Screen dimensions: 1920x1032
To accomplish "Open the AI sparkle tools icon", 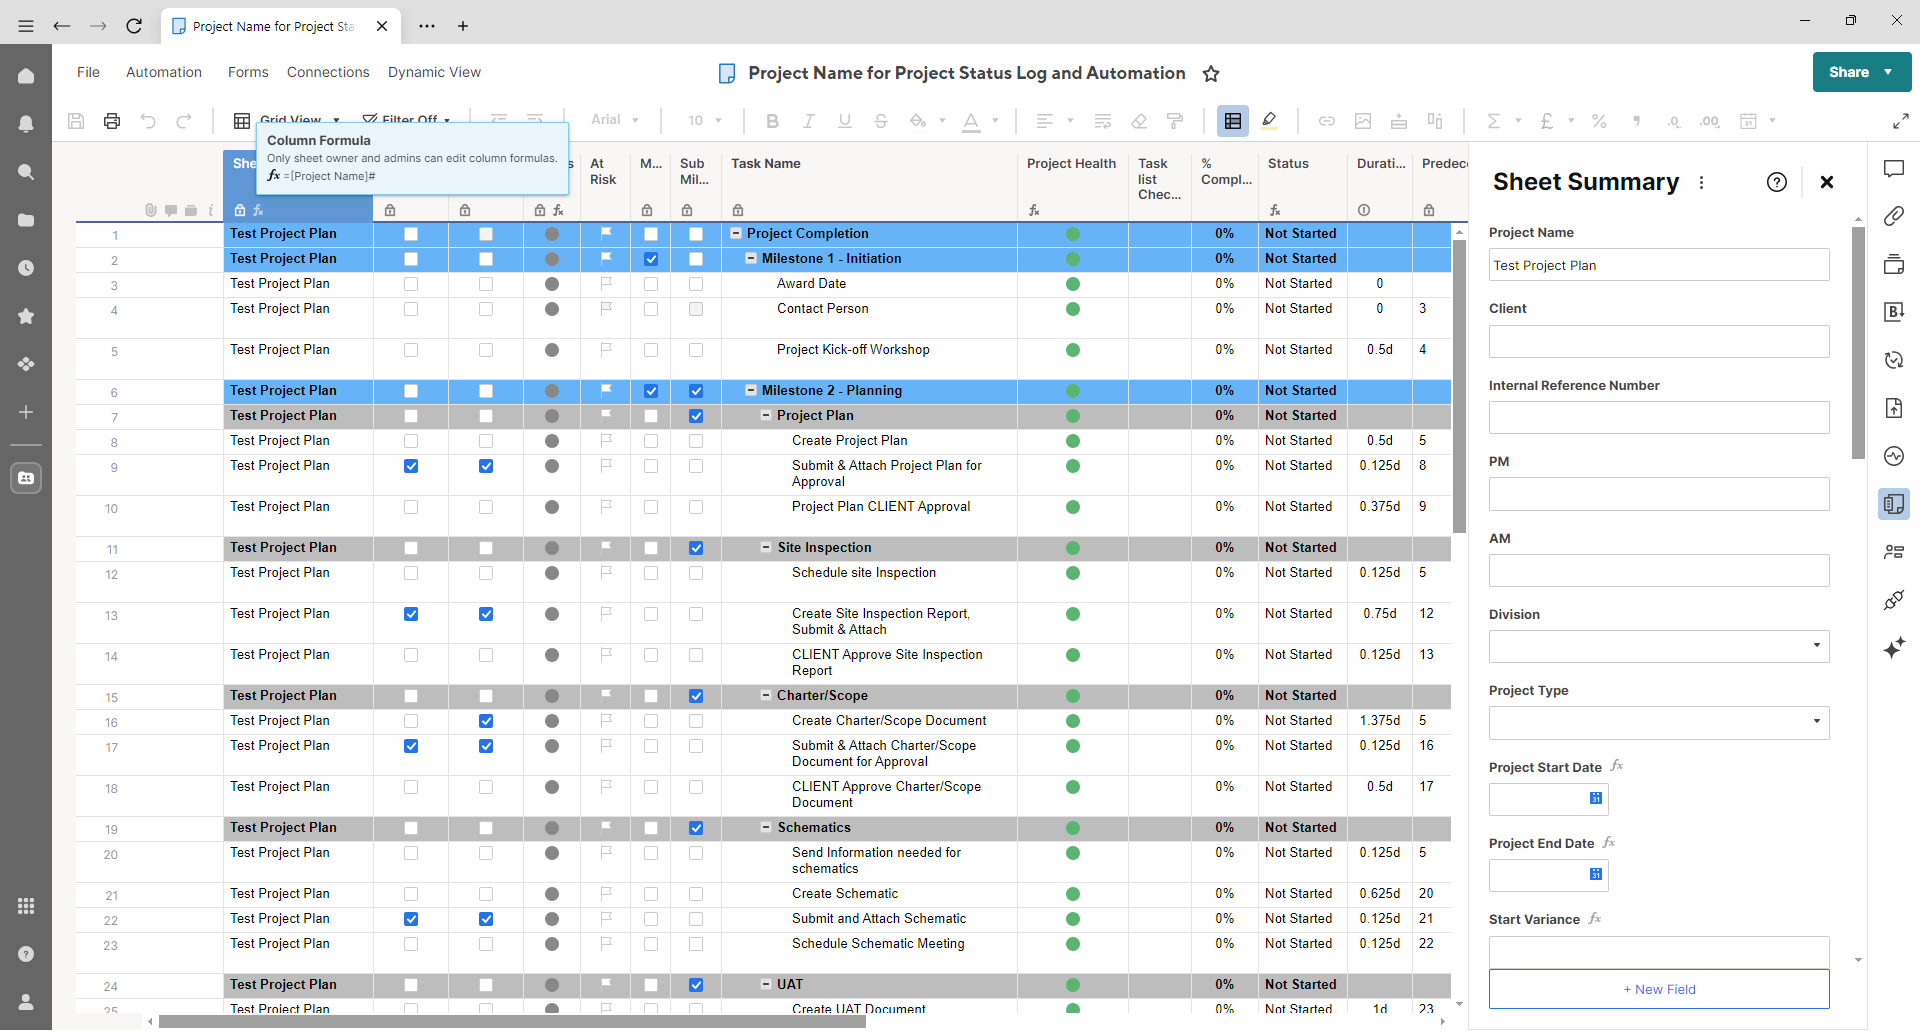I will coord(1894,648).
